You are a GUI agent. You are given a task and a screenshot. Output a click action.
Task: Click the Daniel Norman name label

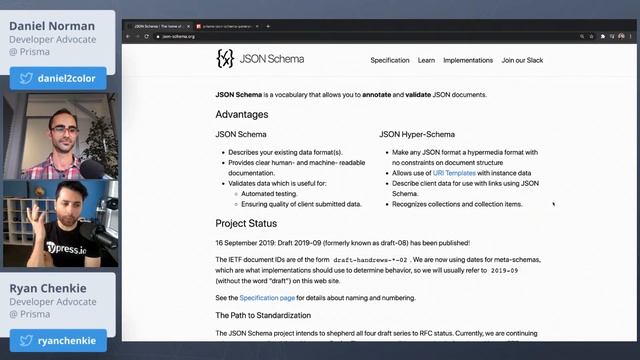pos(52,26)
